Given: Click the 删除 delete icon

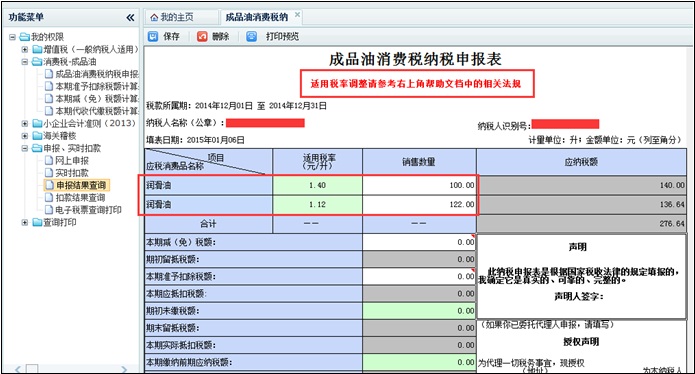Looking at the screenshot, I should click(202, 37).
